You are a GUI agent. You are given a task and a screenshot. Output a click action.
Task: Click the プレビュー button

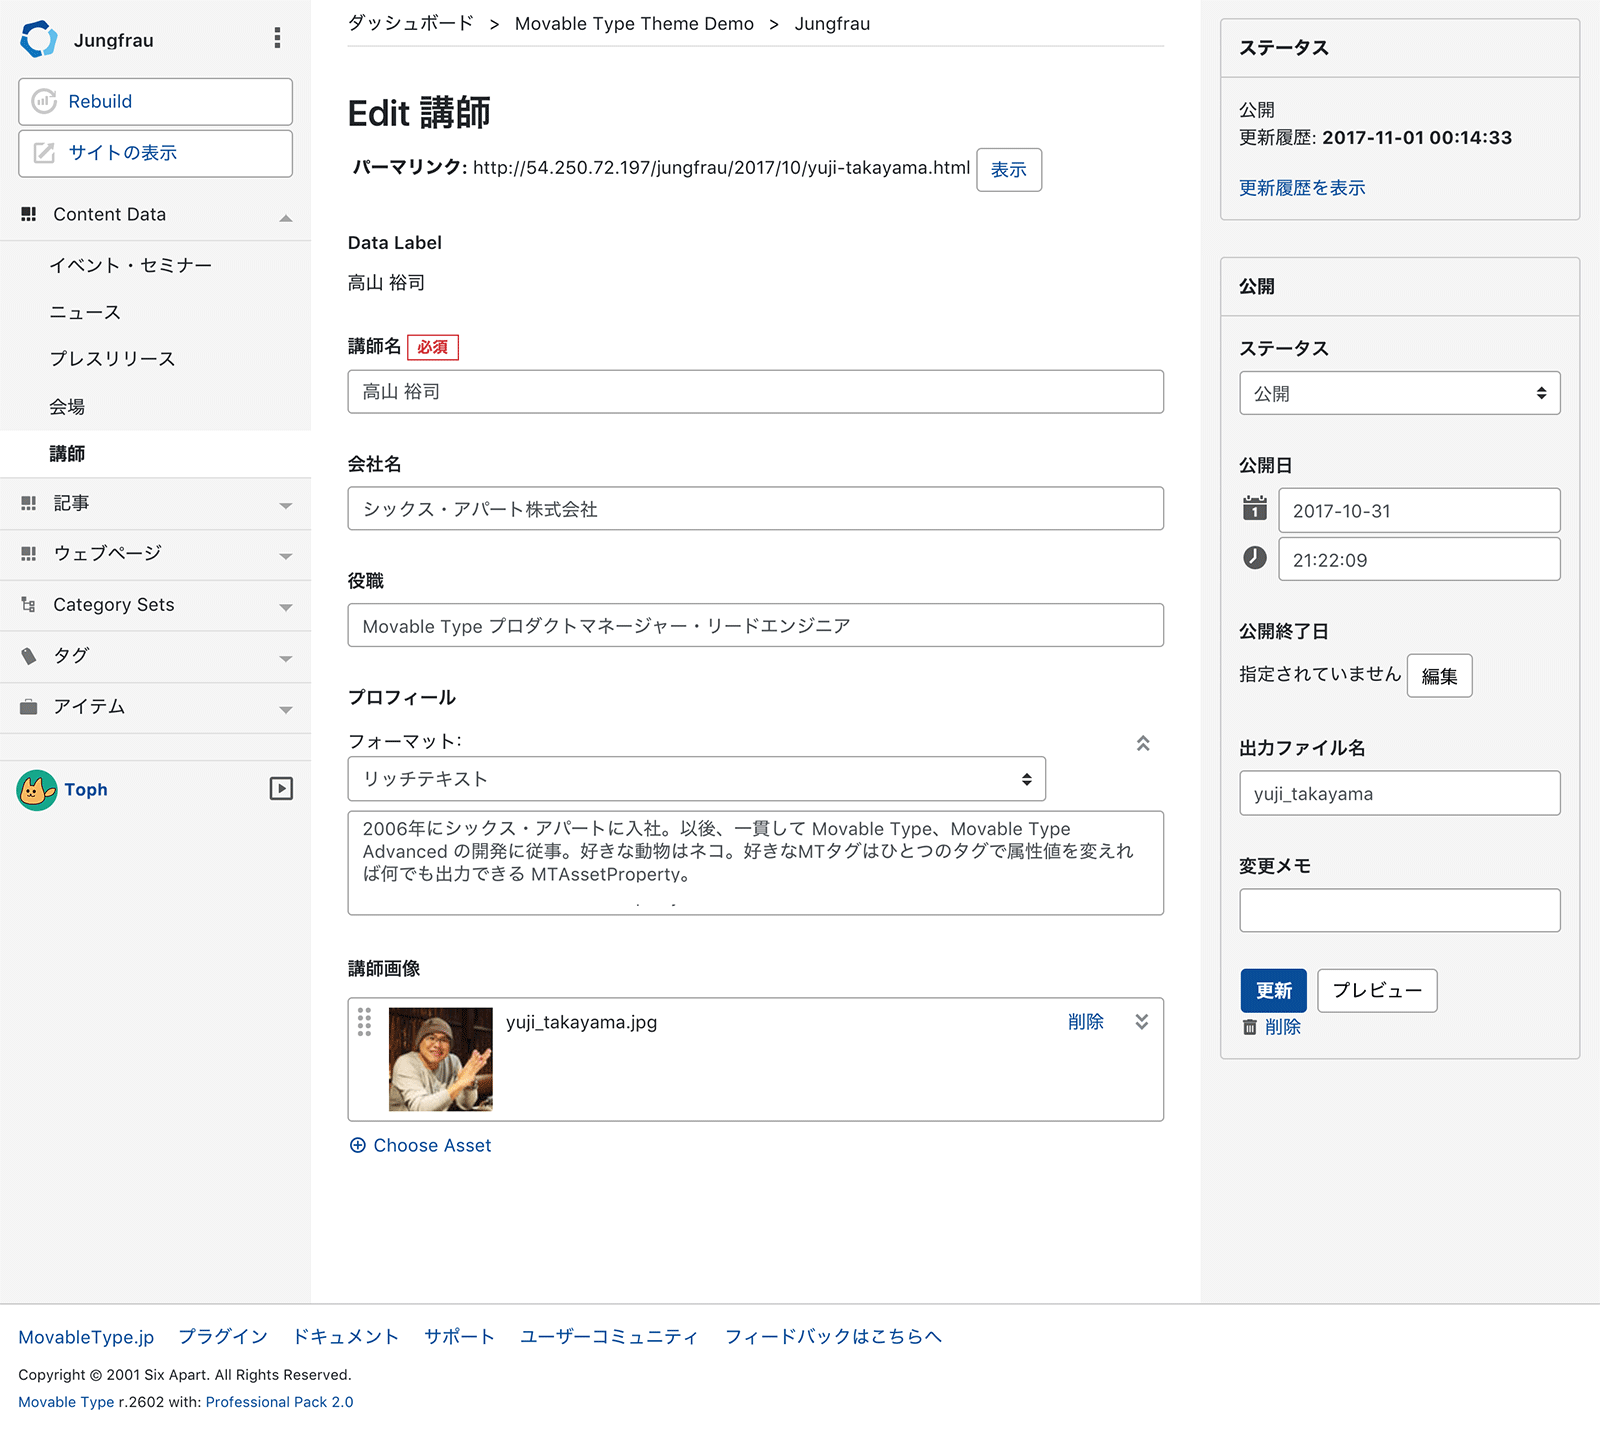(x=1377, y=990)
